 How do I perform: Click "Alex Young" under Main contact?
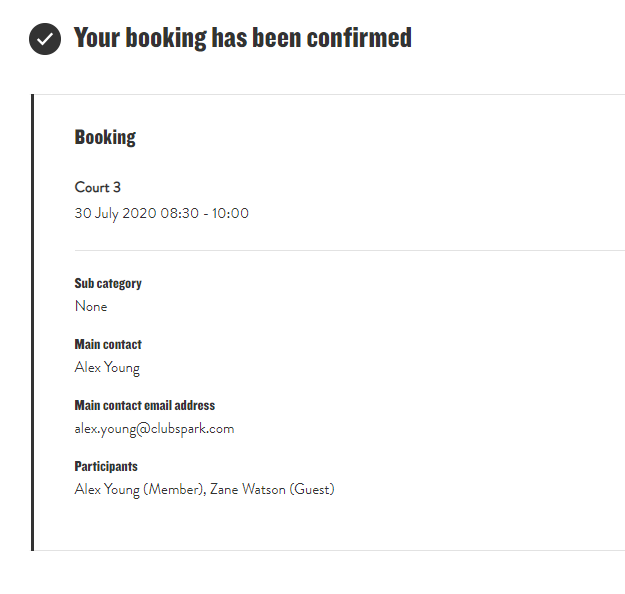pos(107,367)
